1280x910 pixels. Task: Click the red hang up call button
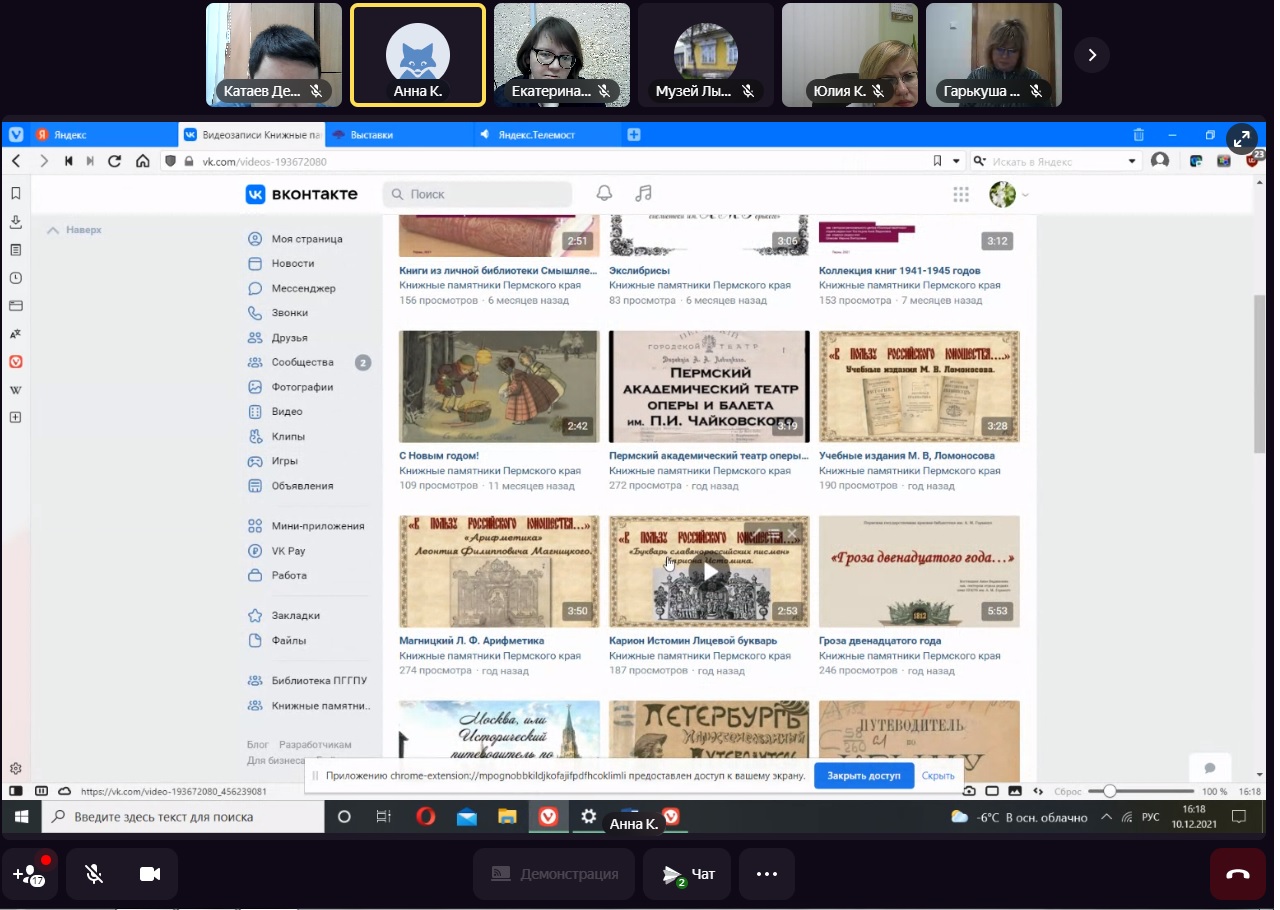[x=1237, y=874]
